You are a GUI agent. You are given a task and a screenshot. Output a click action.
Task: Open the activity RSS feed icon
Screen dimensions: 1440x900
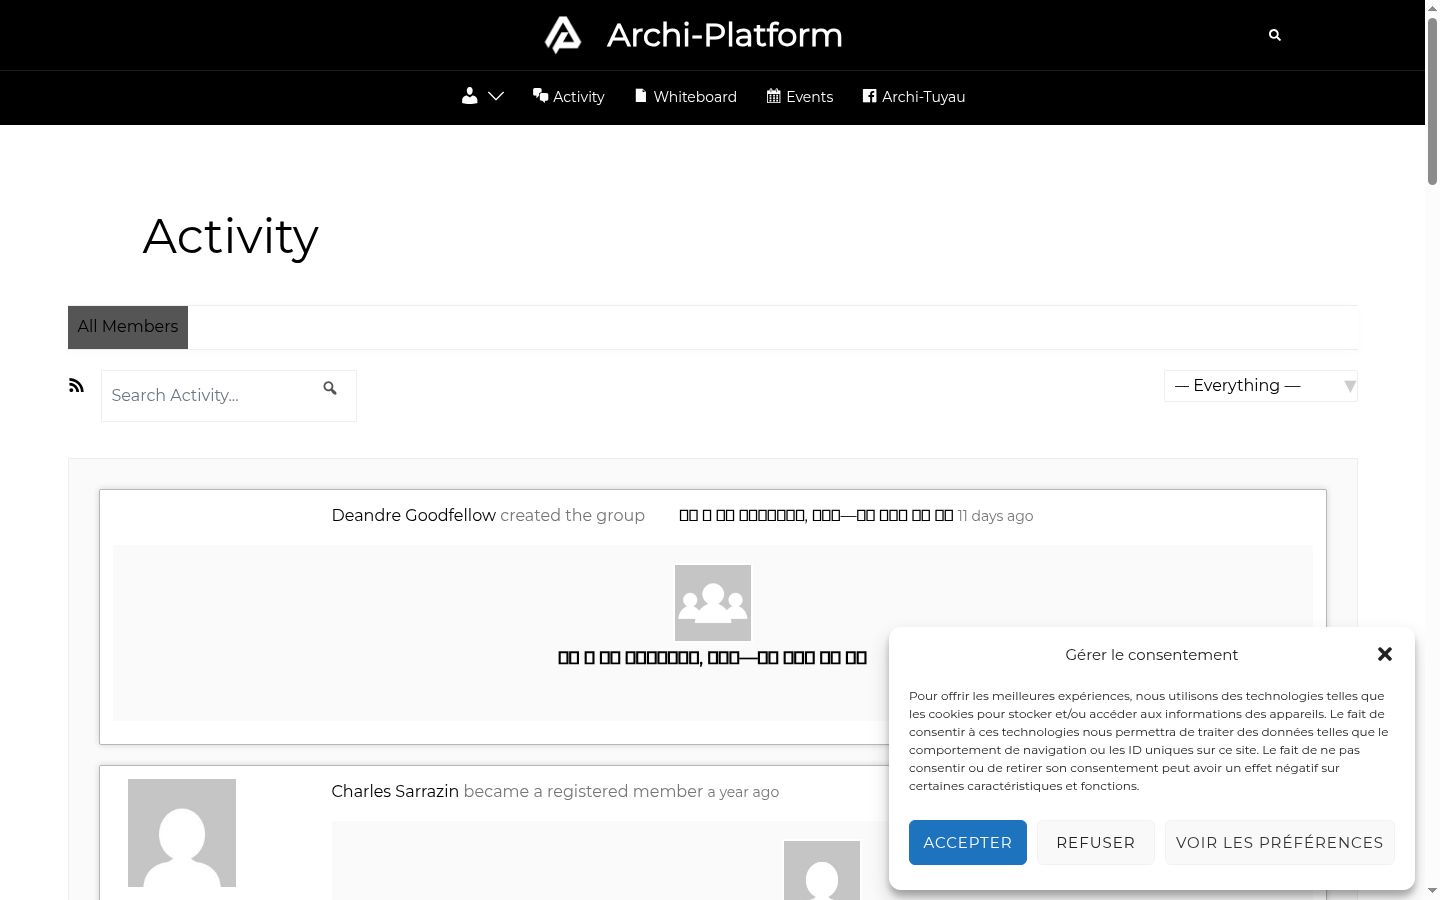coord(76,386)
